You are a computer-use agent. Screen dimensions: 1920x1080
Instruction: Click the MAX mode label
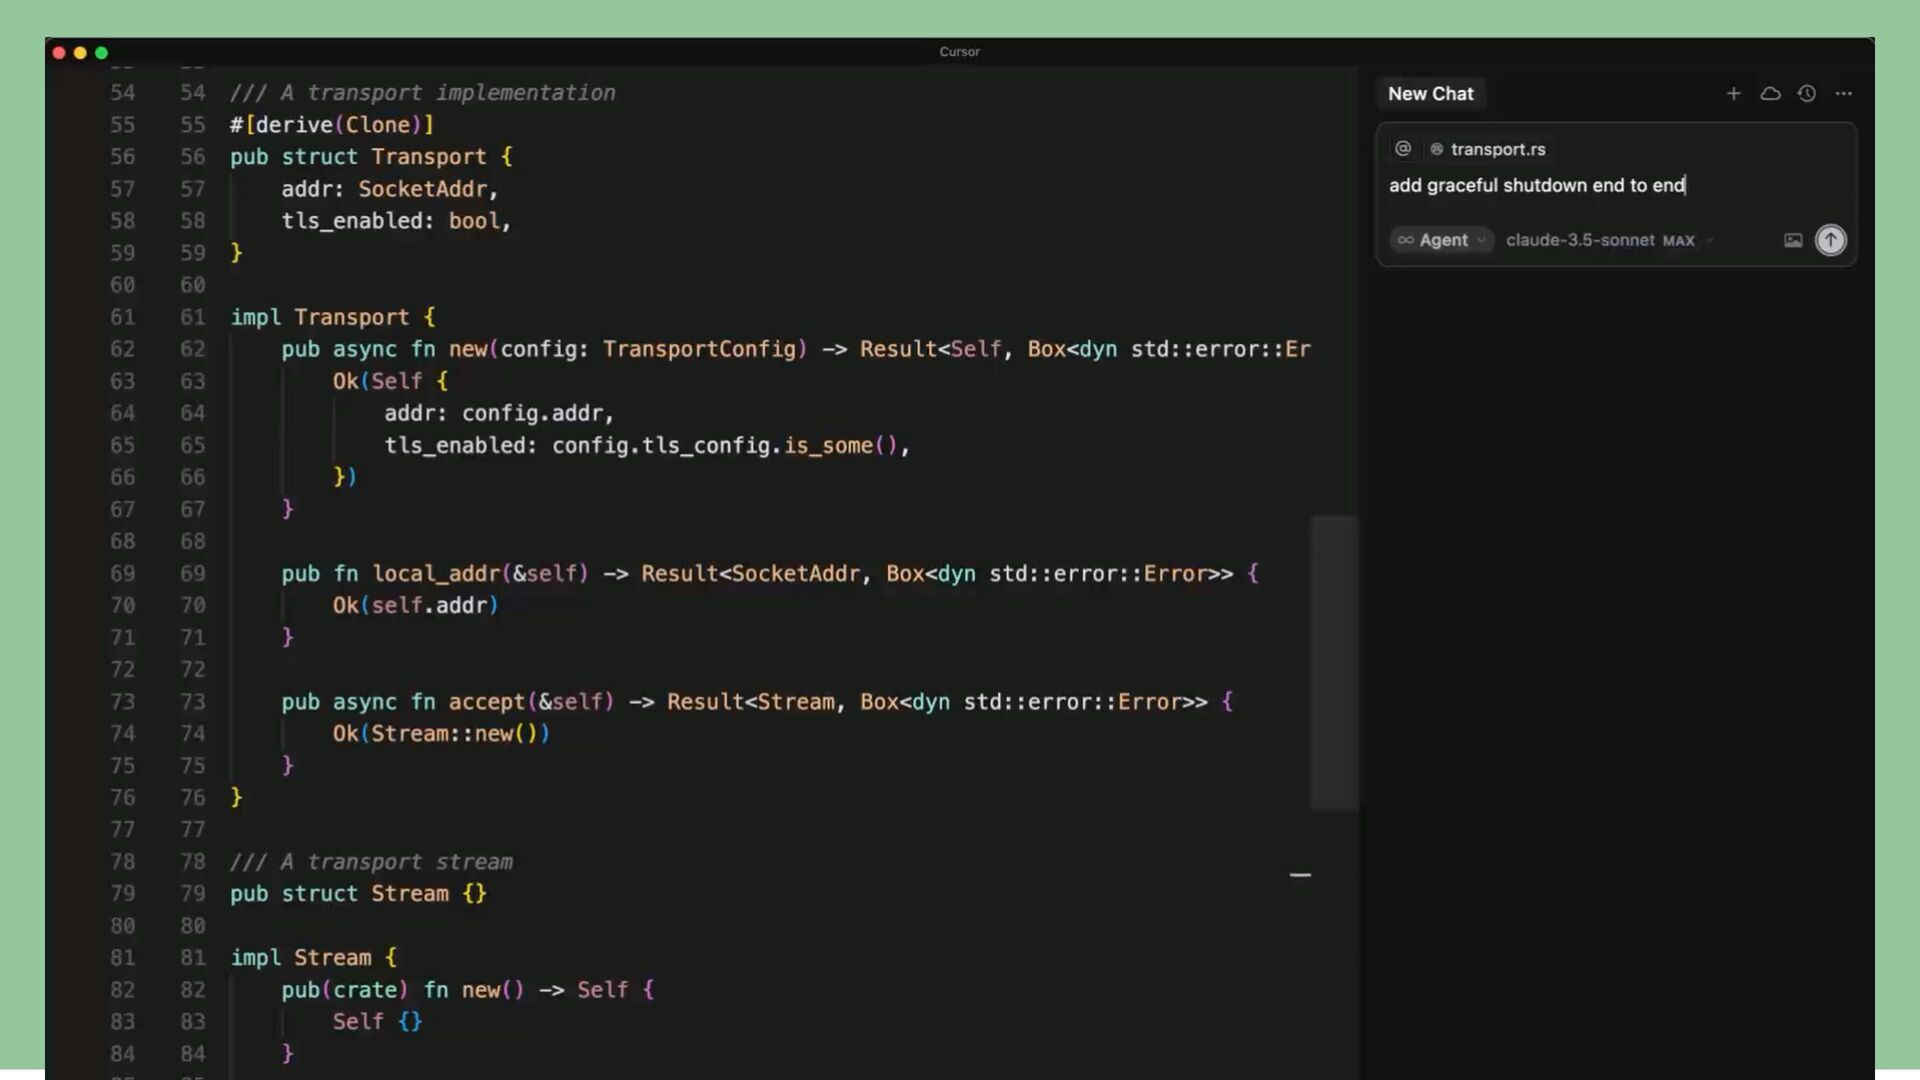click(x=1678, y=241)
